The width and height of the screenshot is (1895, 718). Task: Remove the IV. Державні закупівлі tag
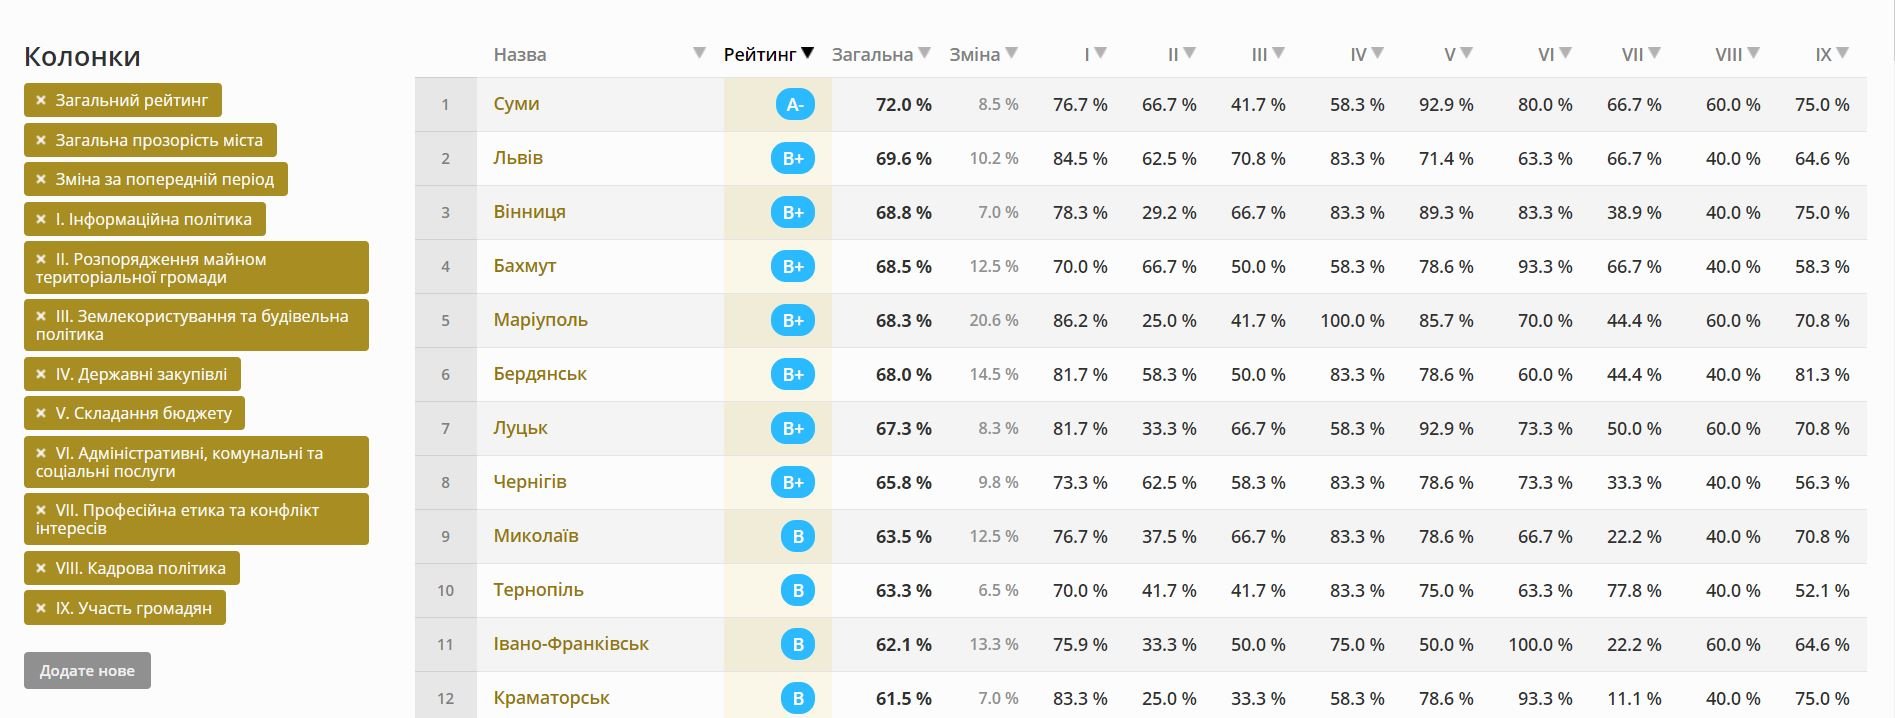(41, 374)
